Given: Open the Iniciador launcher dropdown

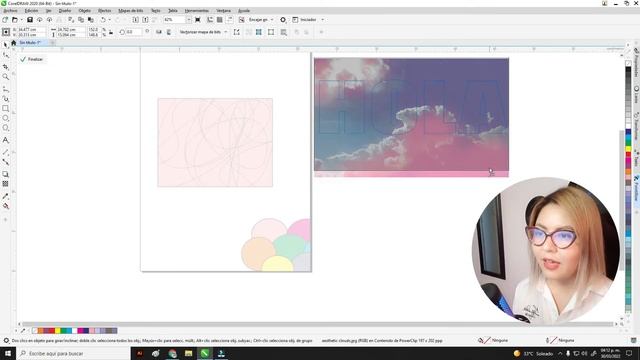Looking at the screenshot, I should [x=322, y=20].
